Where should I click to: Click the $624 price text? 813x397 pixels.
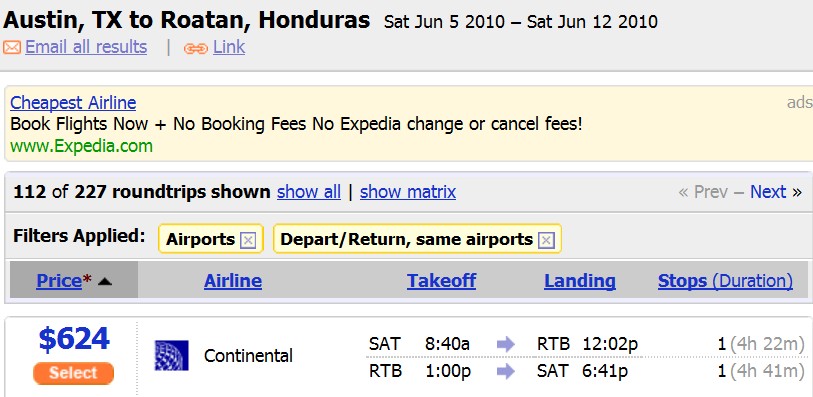click(74, 339)
